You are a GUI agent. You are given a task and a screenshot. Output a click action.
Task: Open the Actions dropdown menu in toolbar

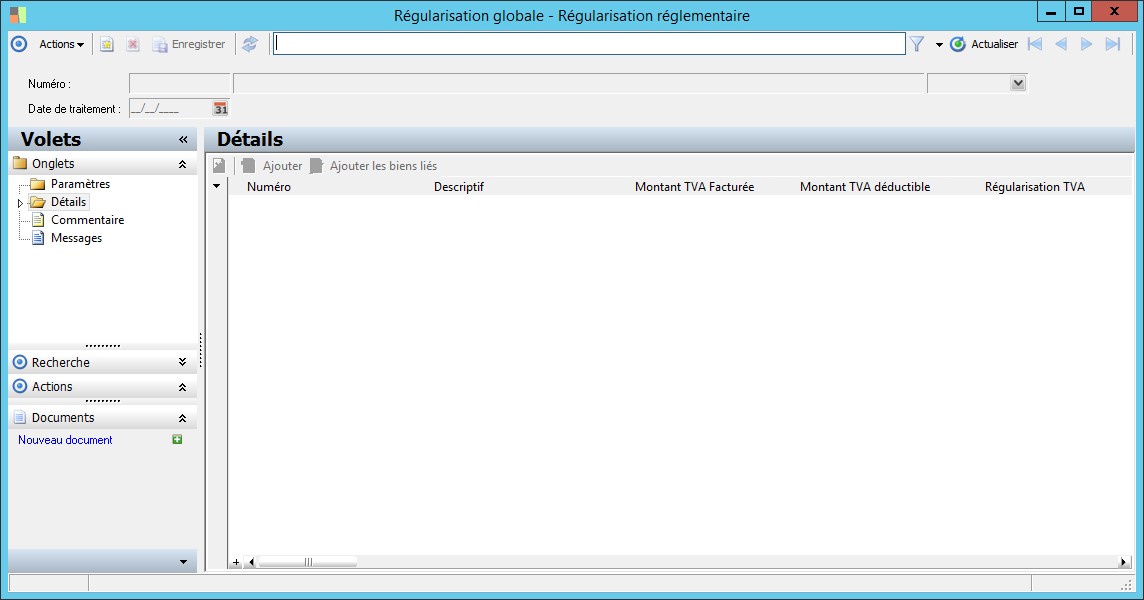pos(62,44)
